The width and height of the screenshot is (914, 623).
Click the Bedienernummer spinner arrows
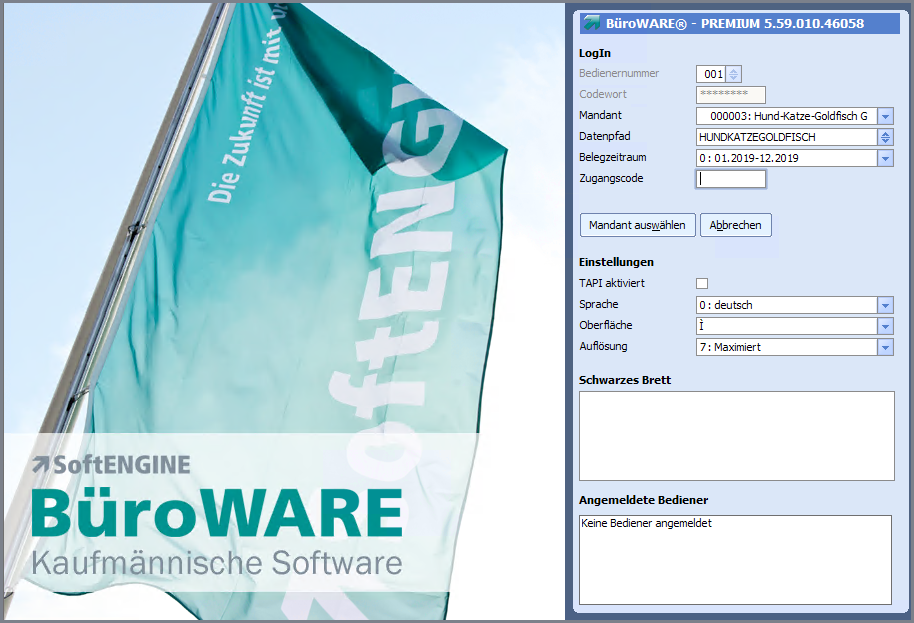[734, 74]
